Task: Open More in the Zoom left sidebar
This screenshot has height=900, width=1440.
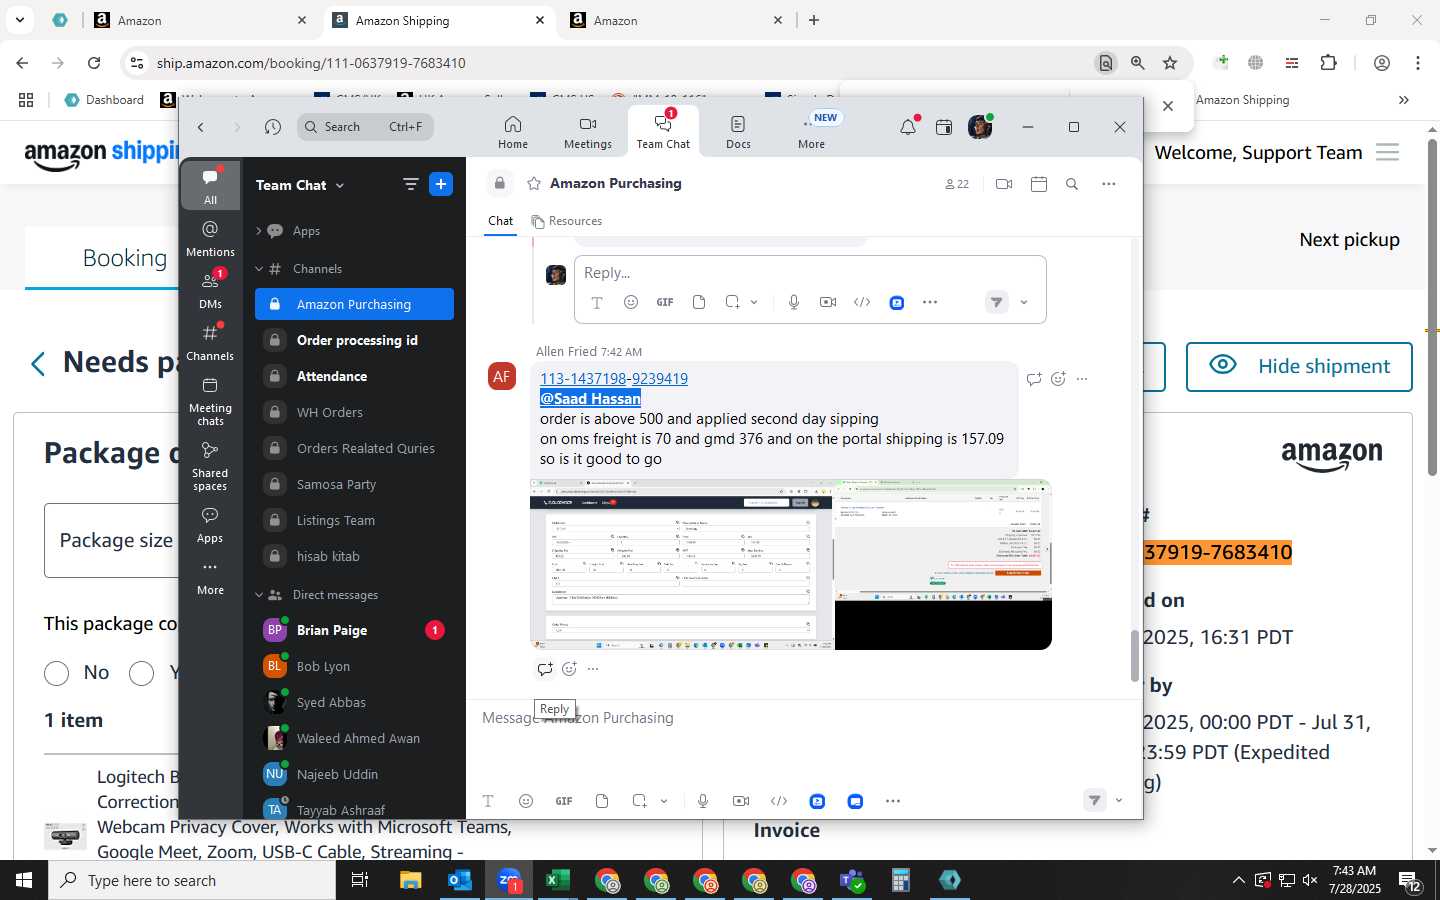Action: [x=210, y=578]
